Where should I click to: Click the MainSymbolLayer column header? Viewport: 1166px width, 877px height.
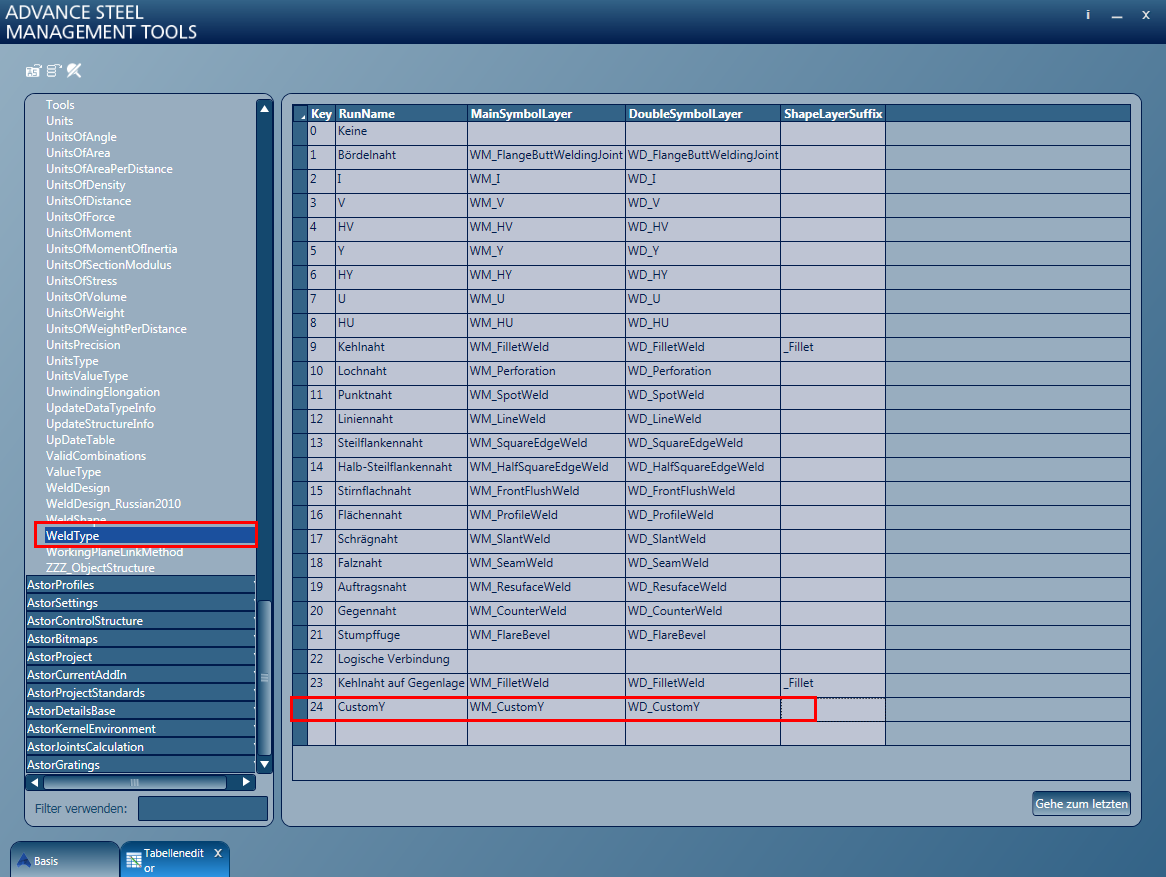(547, 114)
